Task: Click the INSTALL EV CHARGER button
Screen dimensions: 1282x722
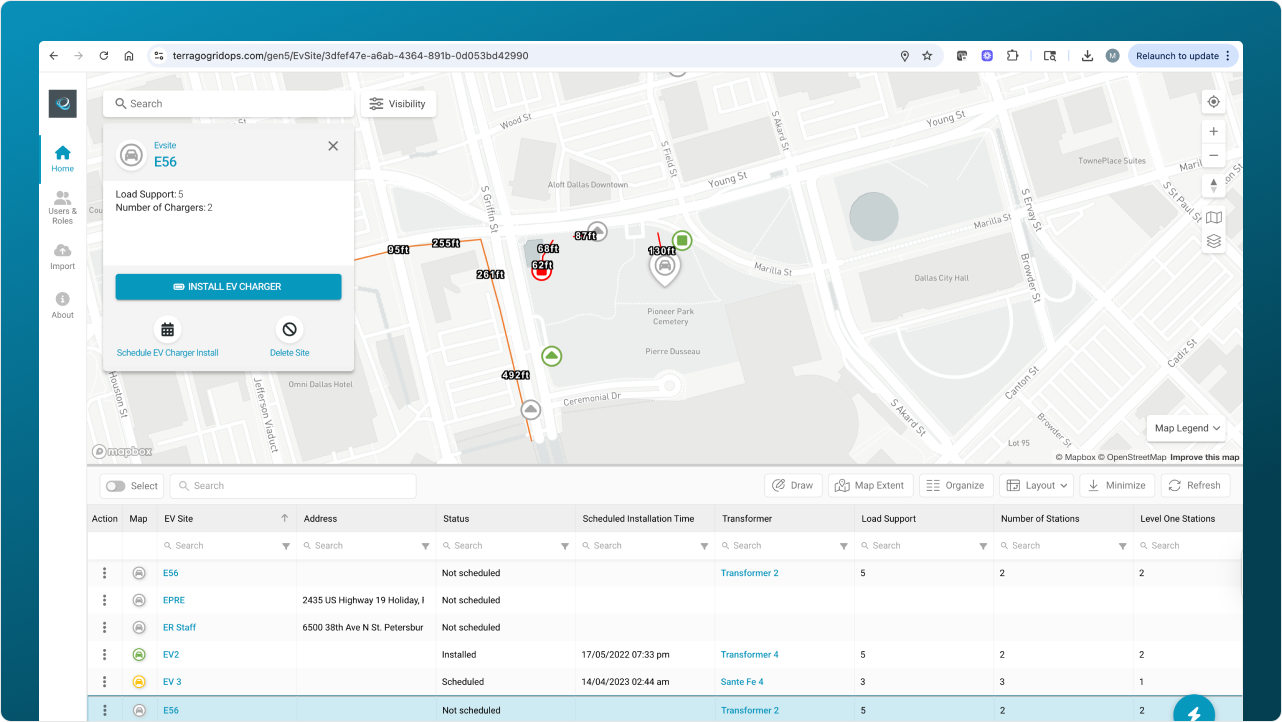Action: (228, 287)
